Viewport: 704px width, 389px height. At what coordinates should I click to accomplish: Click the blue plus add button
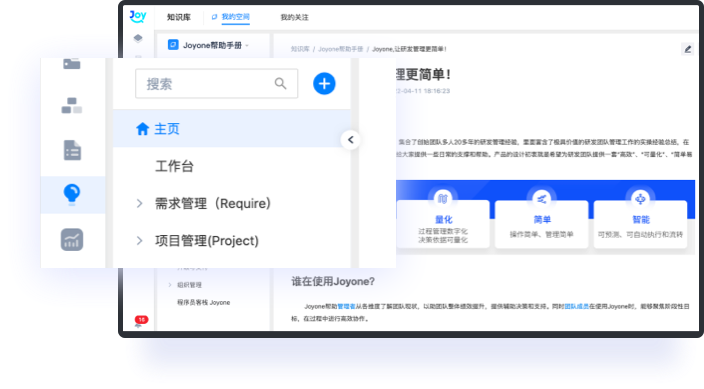tap(324, 84)
